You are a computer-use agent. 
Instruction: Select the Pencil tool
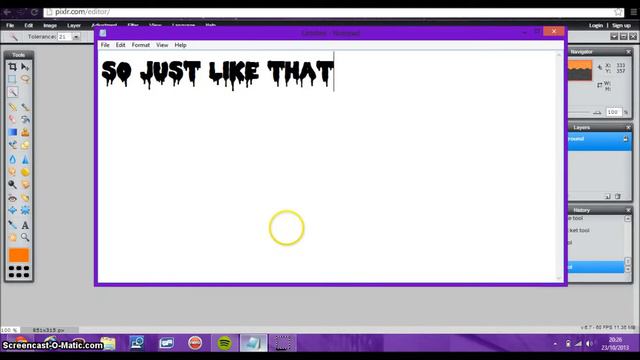(x=13, y=107)
